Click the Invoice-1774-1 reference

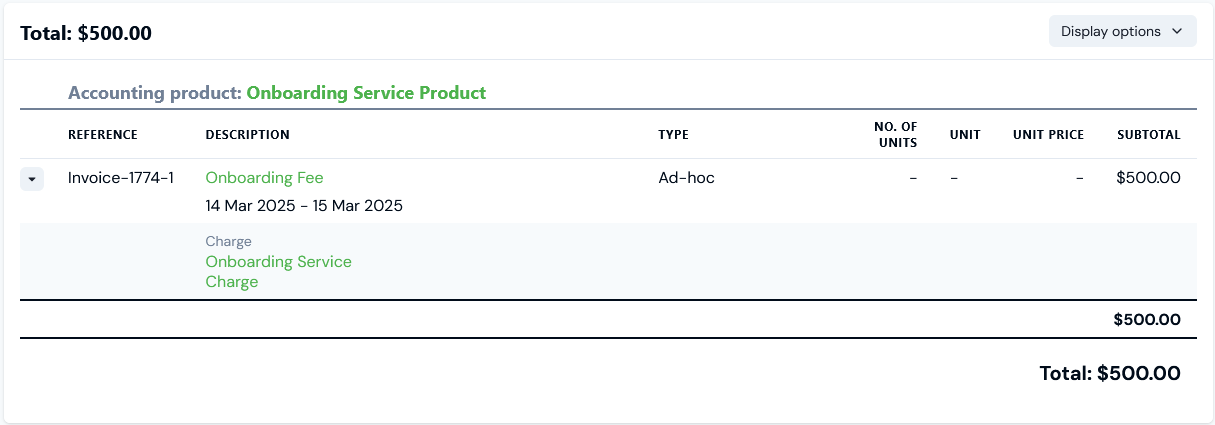[x=121, y=178]
